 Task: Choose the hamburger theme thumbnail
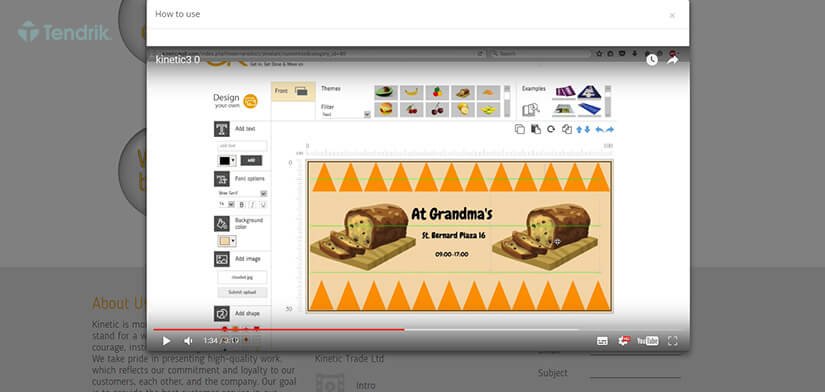point(386,109)
